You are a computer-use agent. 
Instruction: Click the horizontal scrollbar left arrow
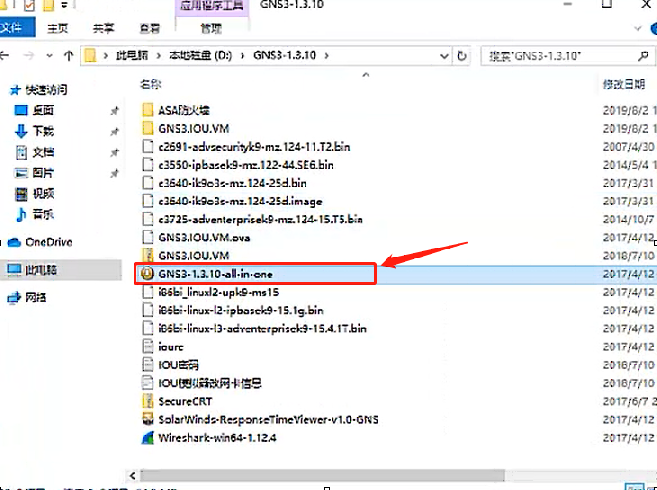(x=133, y=476)
